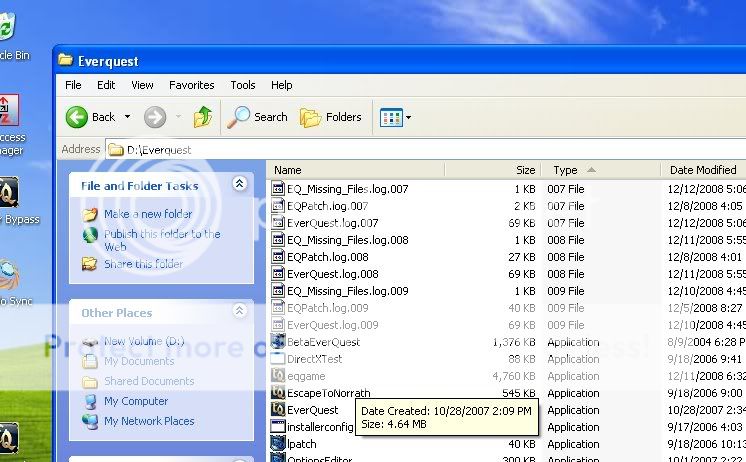Select the eqgame application icon

tap(278, 376)
